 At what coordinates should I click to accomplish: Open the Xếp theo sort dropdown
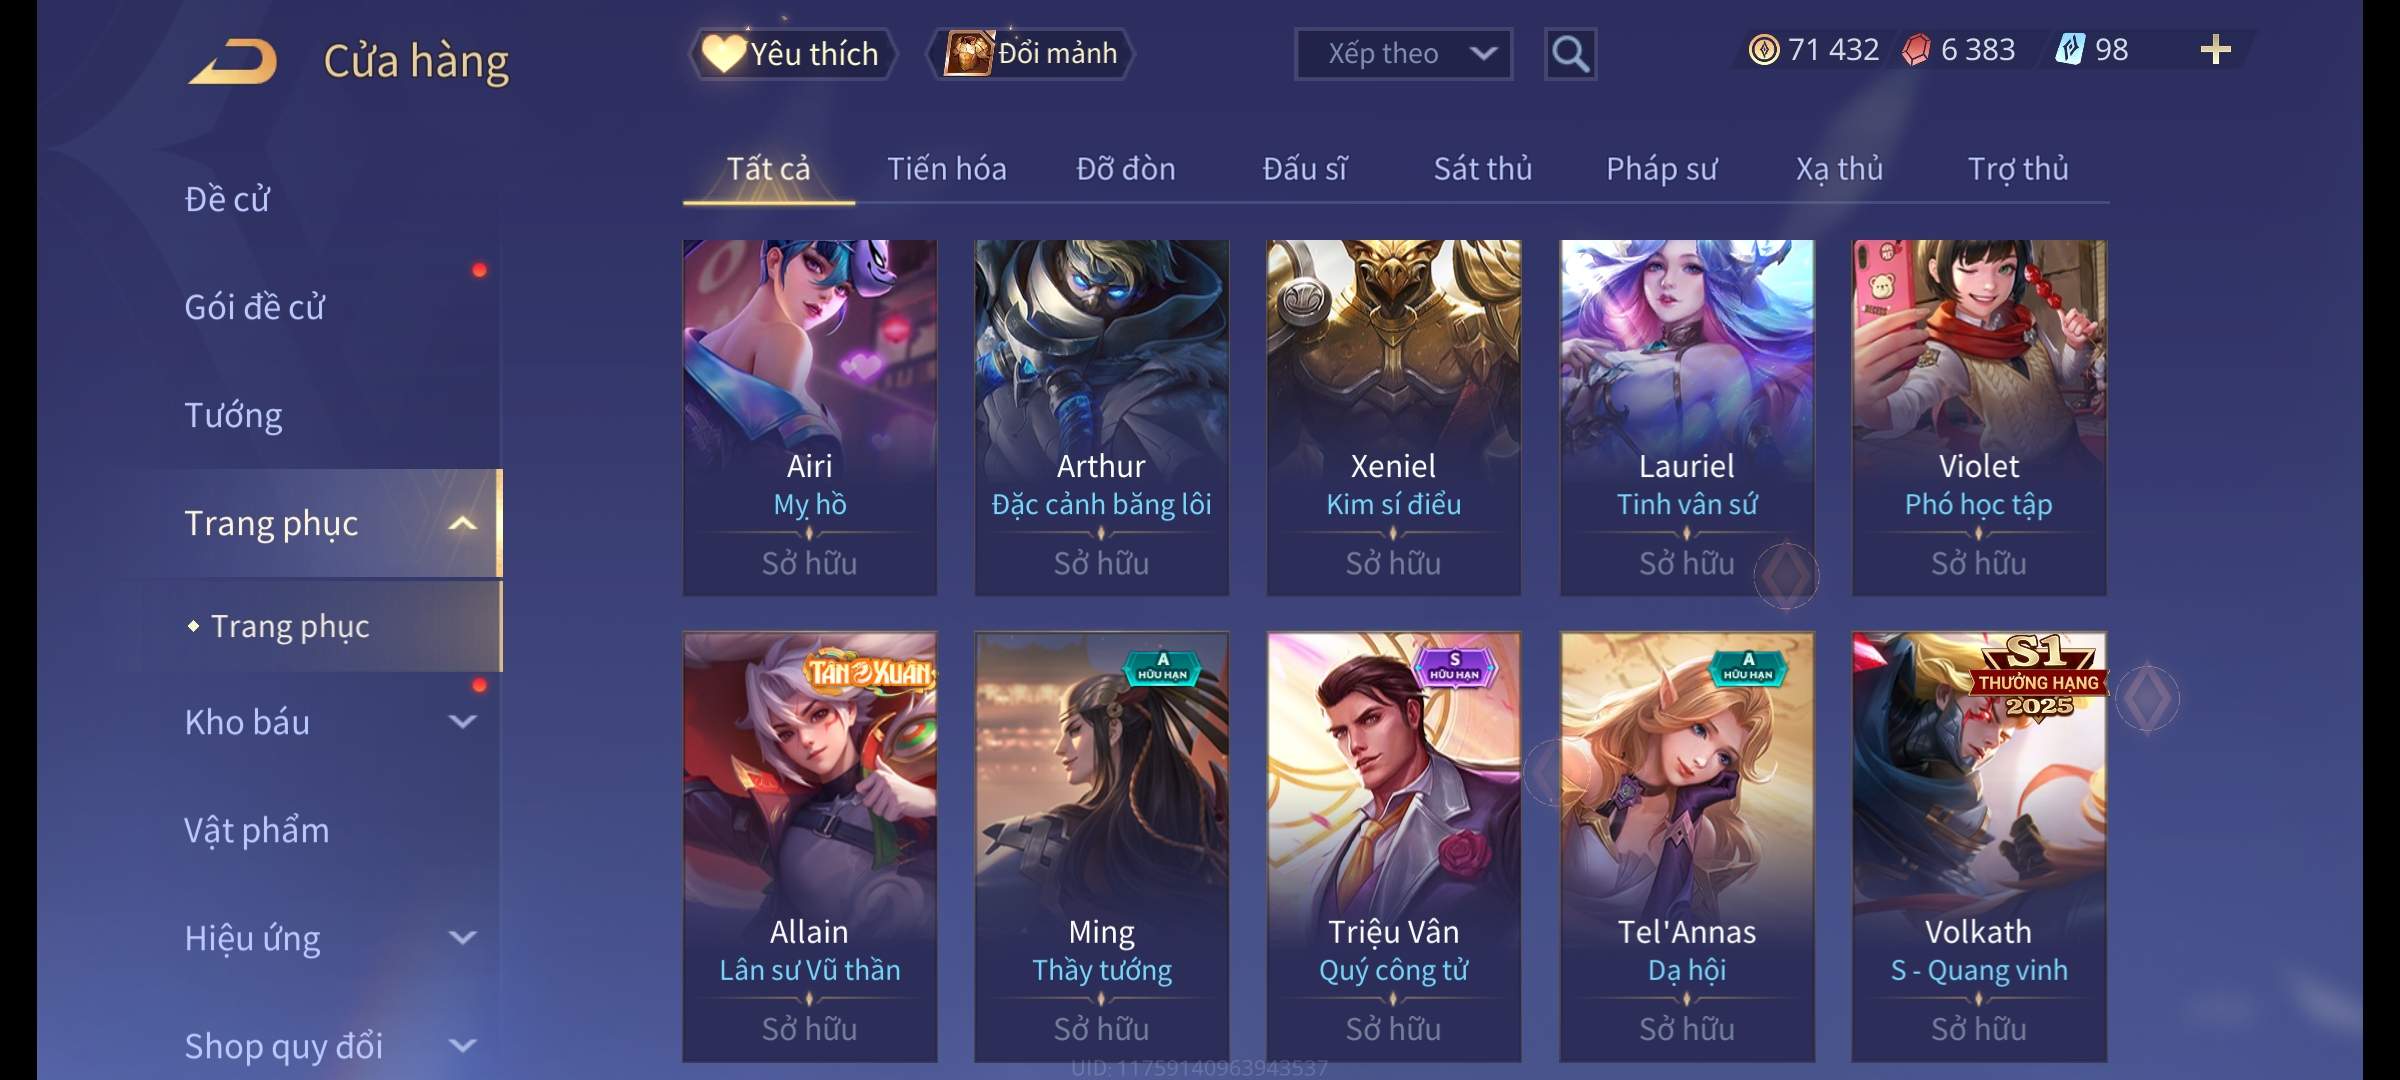point(1403,54)
